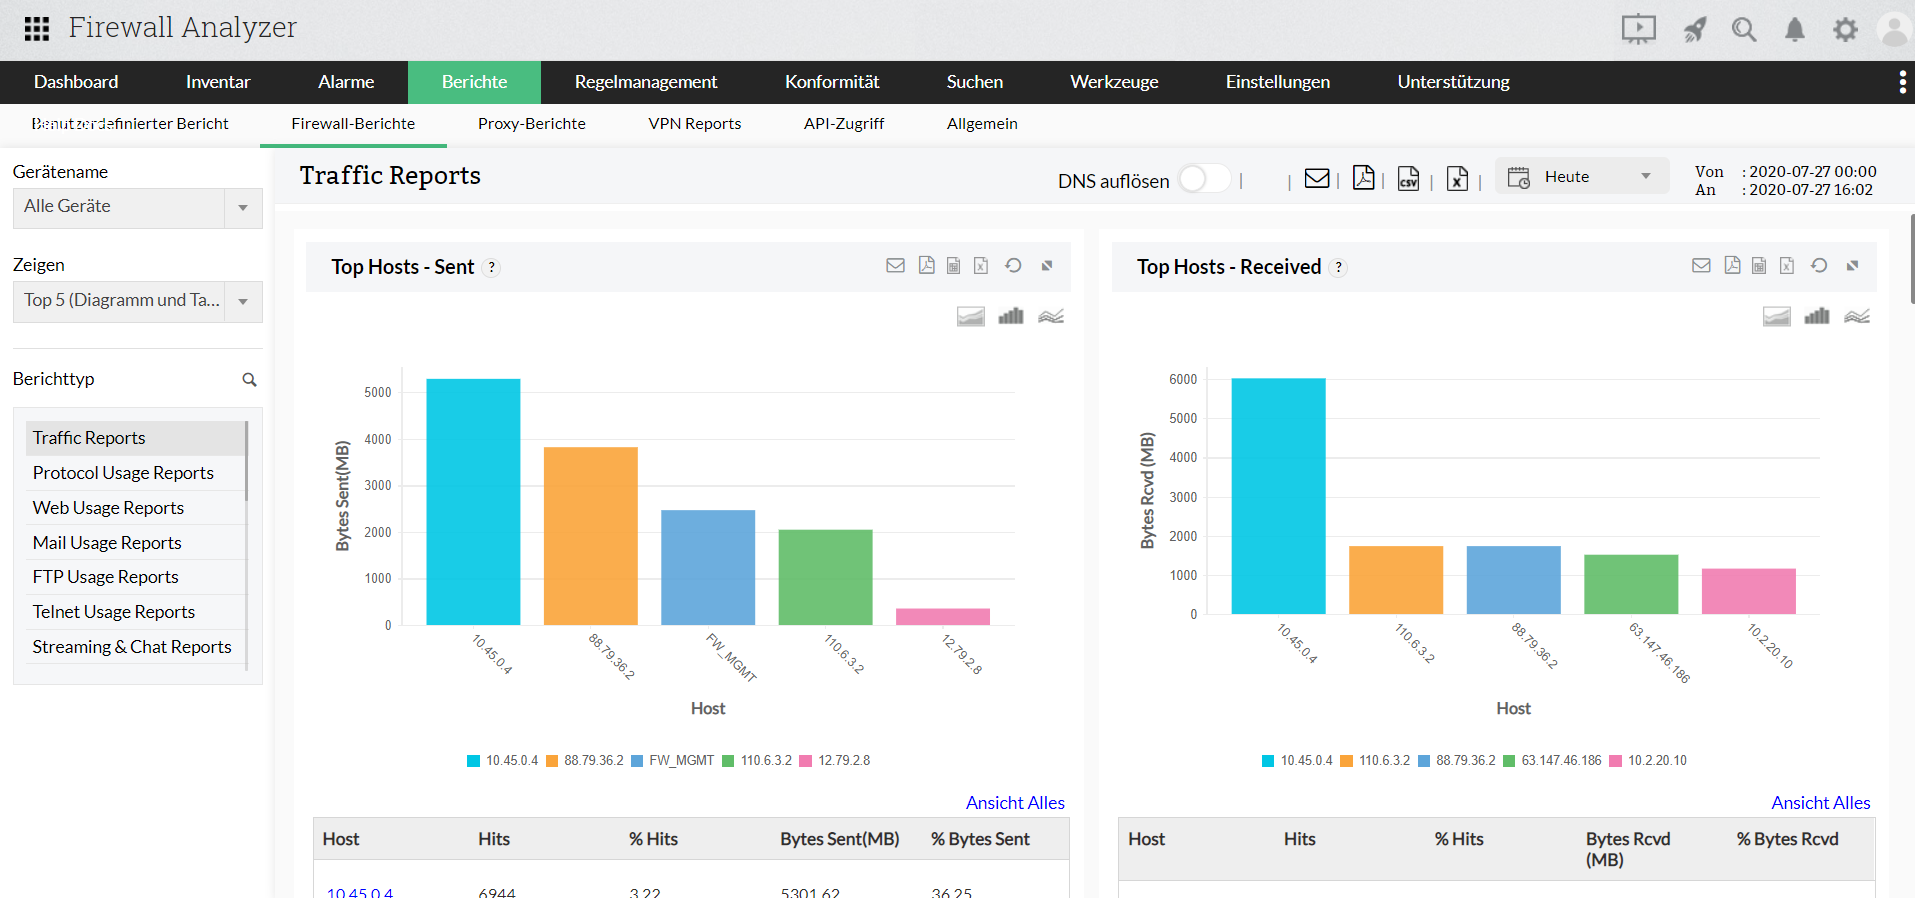Open the Alle Geräte device dropdown
This screenshot has height=898, width=1915.
[x=137, y=208]
